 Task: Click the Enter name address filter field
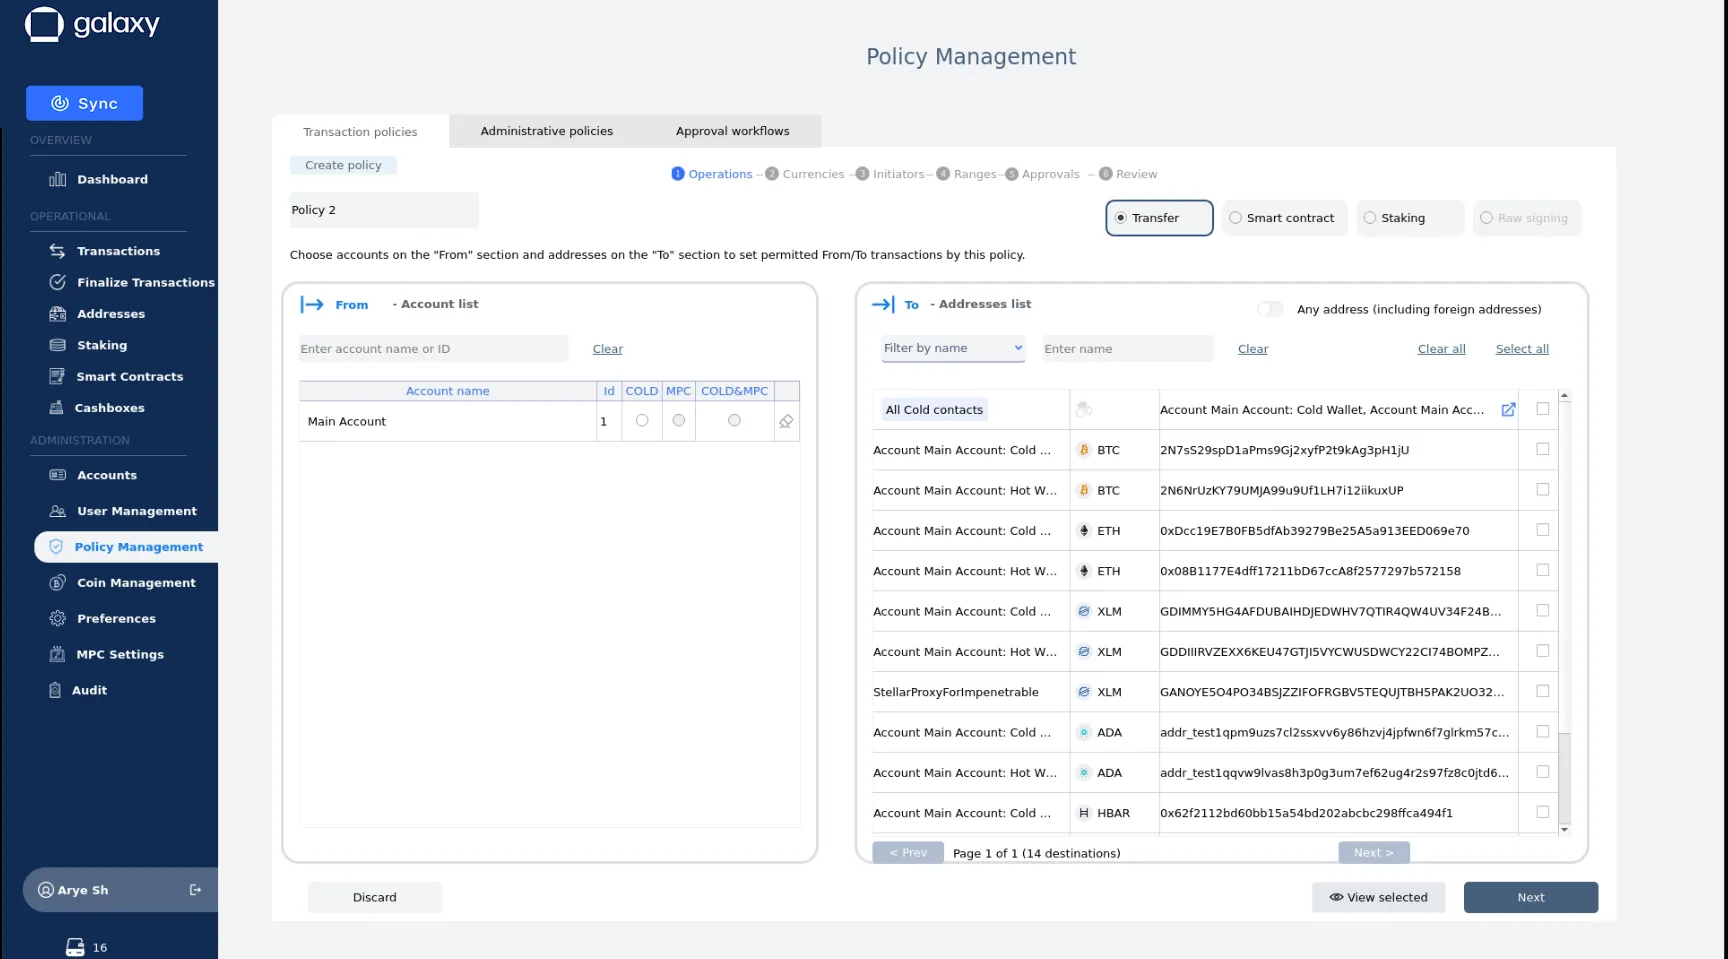coord(1128,349)
